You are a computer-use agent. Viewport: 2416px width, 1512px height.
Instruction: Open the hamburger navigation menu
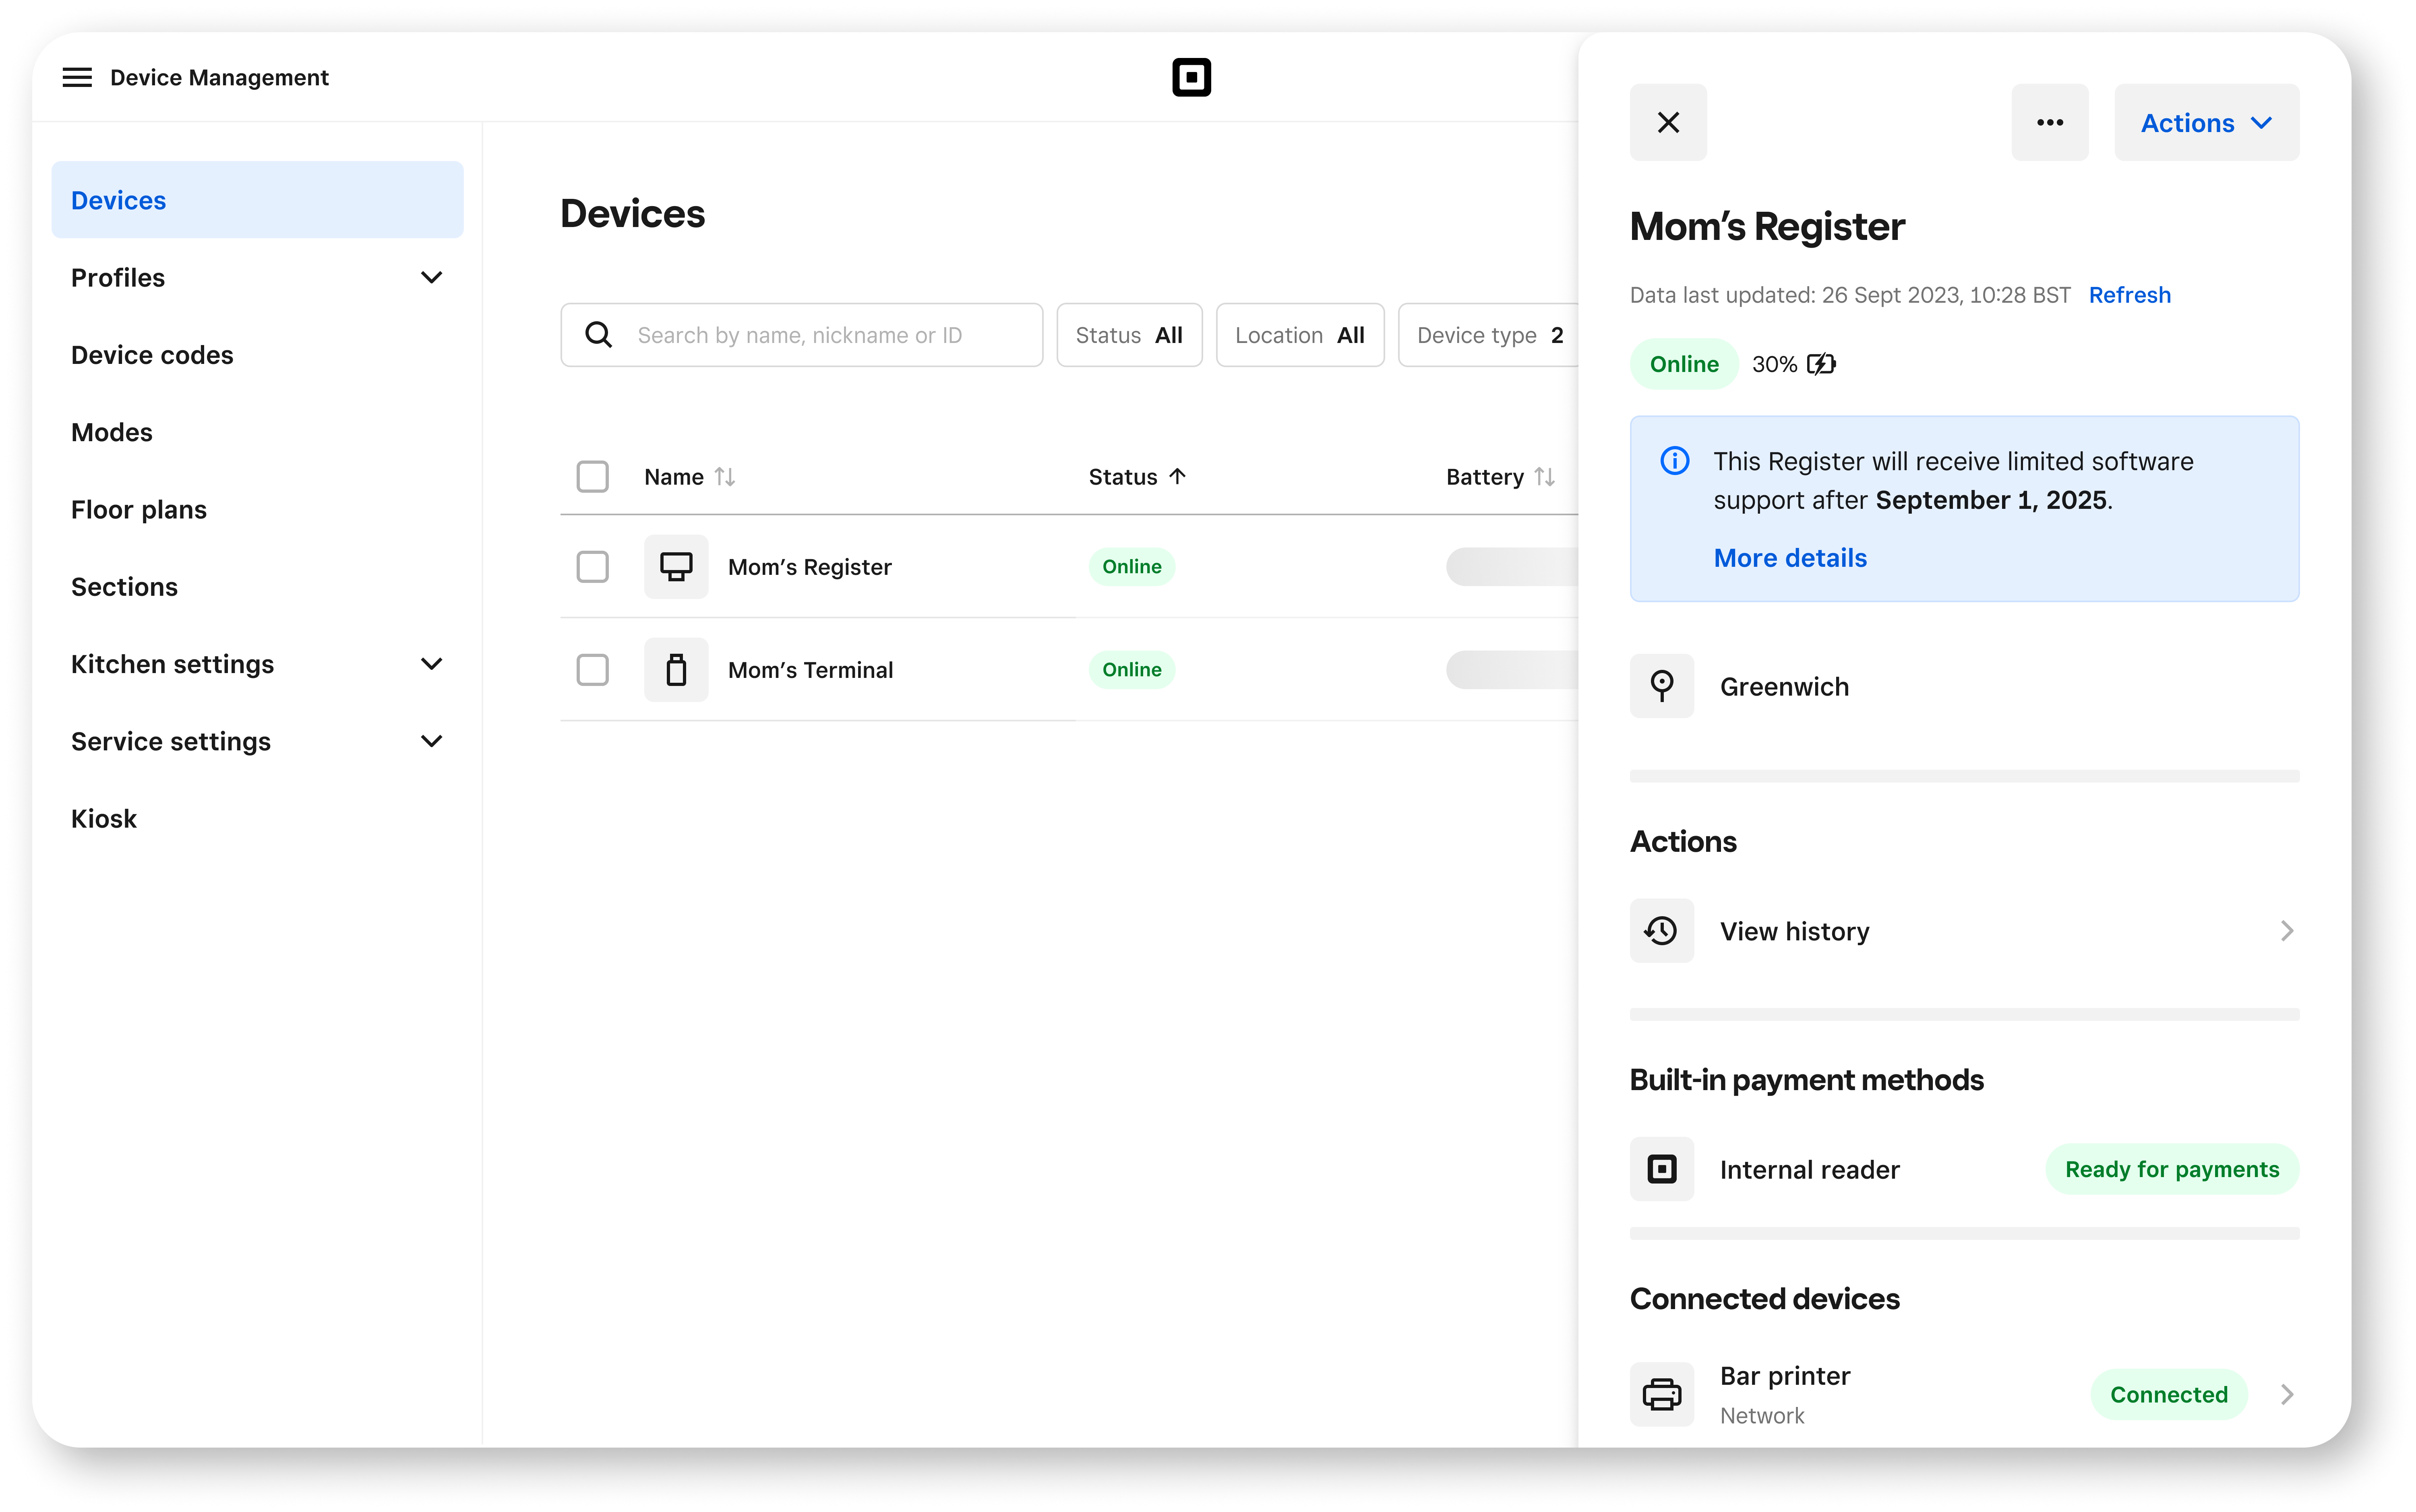(77, 78)
